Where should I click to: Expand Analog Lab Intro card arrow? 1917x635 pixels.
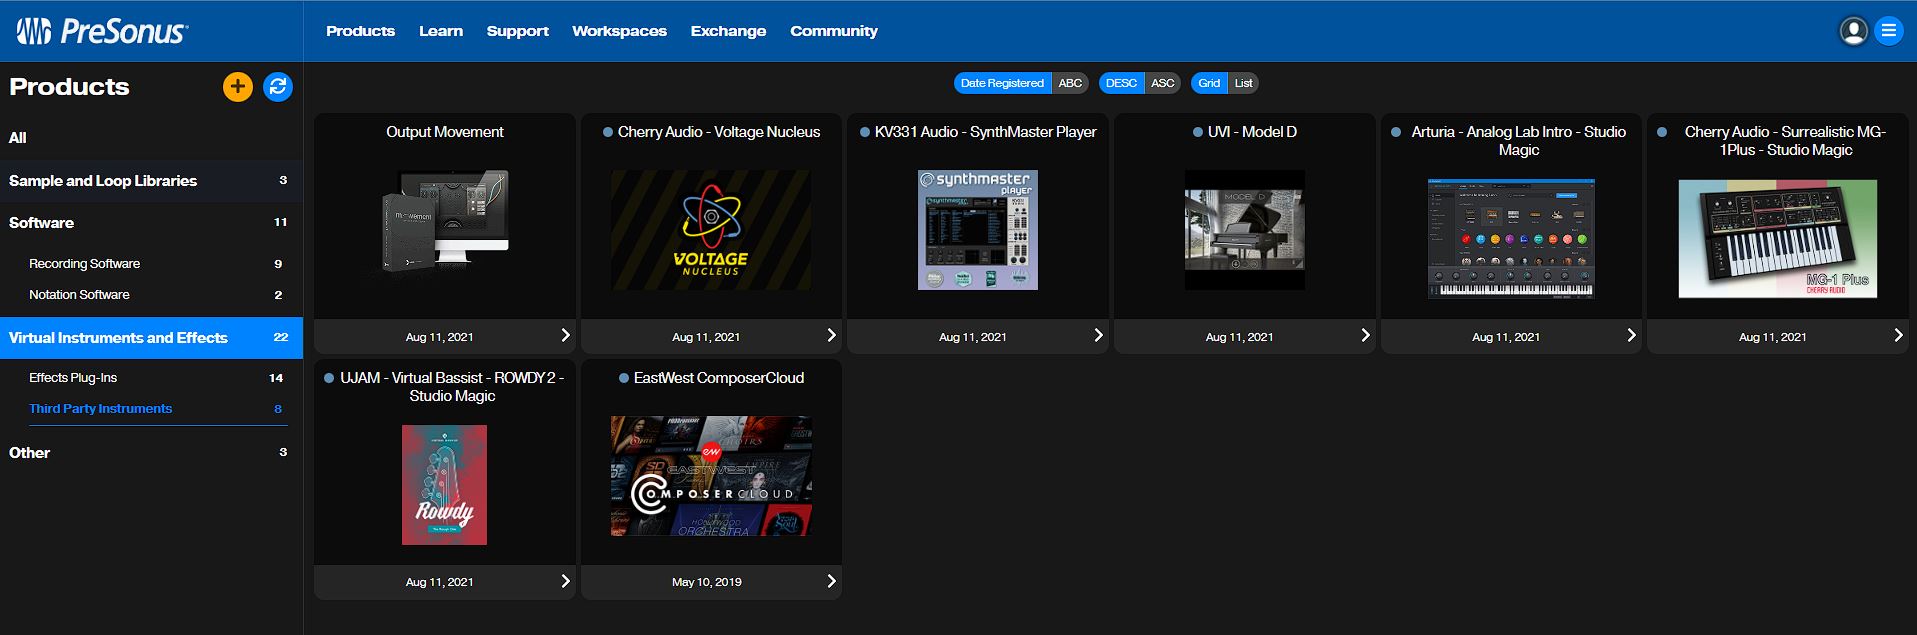1631,336
